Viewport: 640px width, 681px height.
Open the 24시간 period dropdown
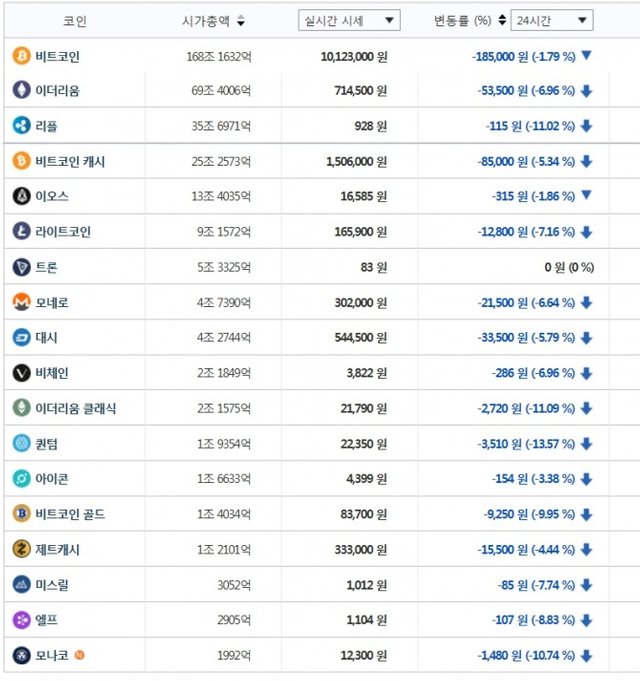pos(551,20)
